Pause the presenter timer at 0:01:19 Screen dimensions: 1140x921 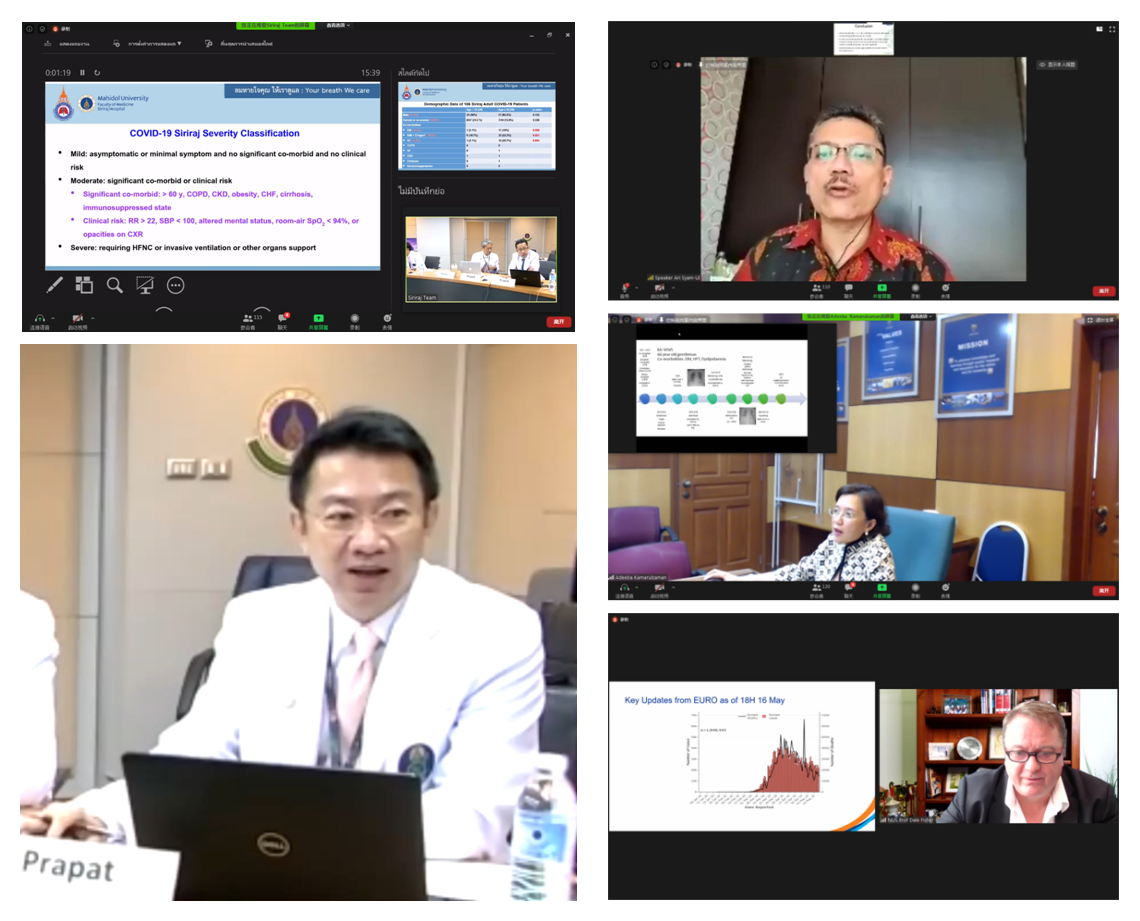coord(82,73)
